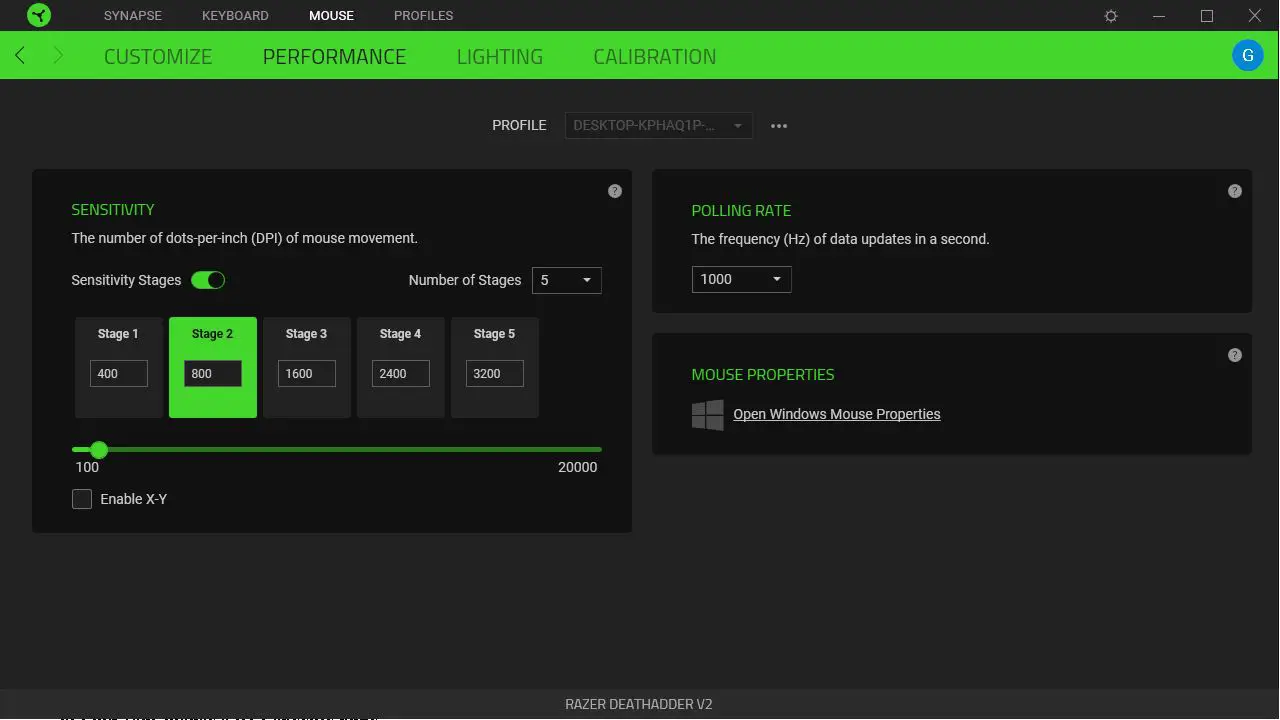Image resolution: width=1280 pixels, height=720 pixels.
Task: Open the Polling Rate help tooltip
Action: tap(1234, 190)
